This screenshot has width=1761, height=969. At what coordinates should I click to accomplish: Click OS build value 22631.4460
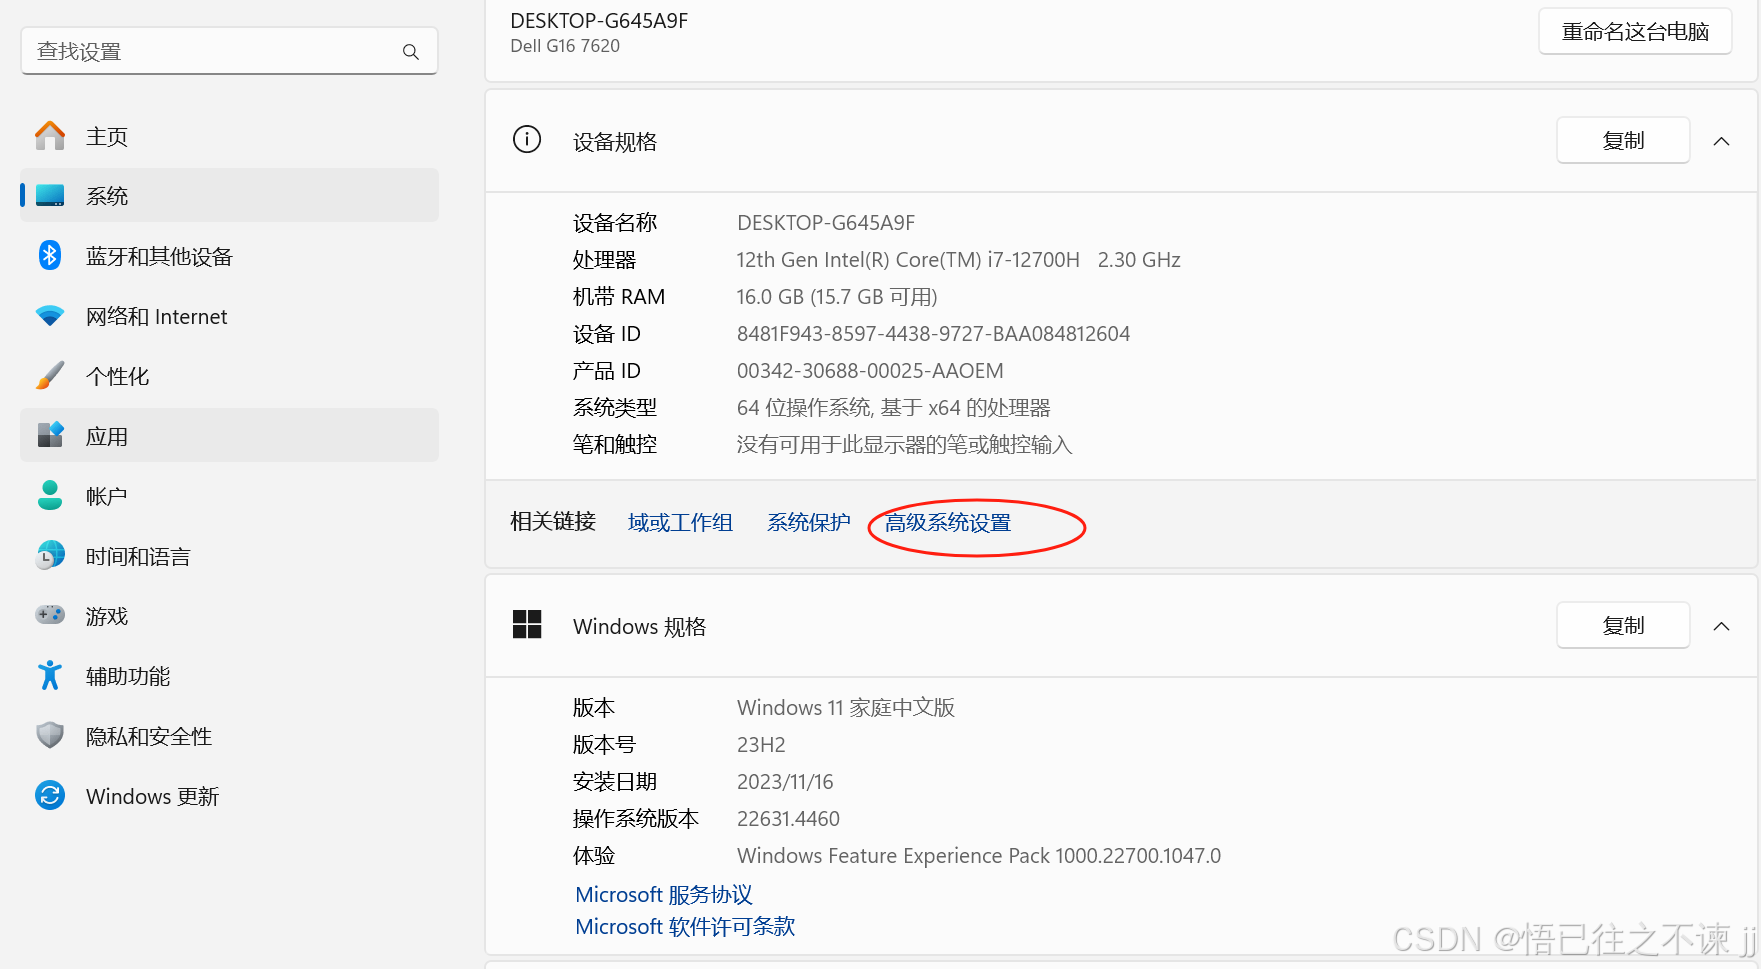(x=788, y=819)
